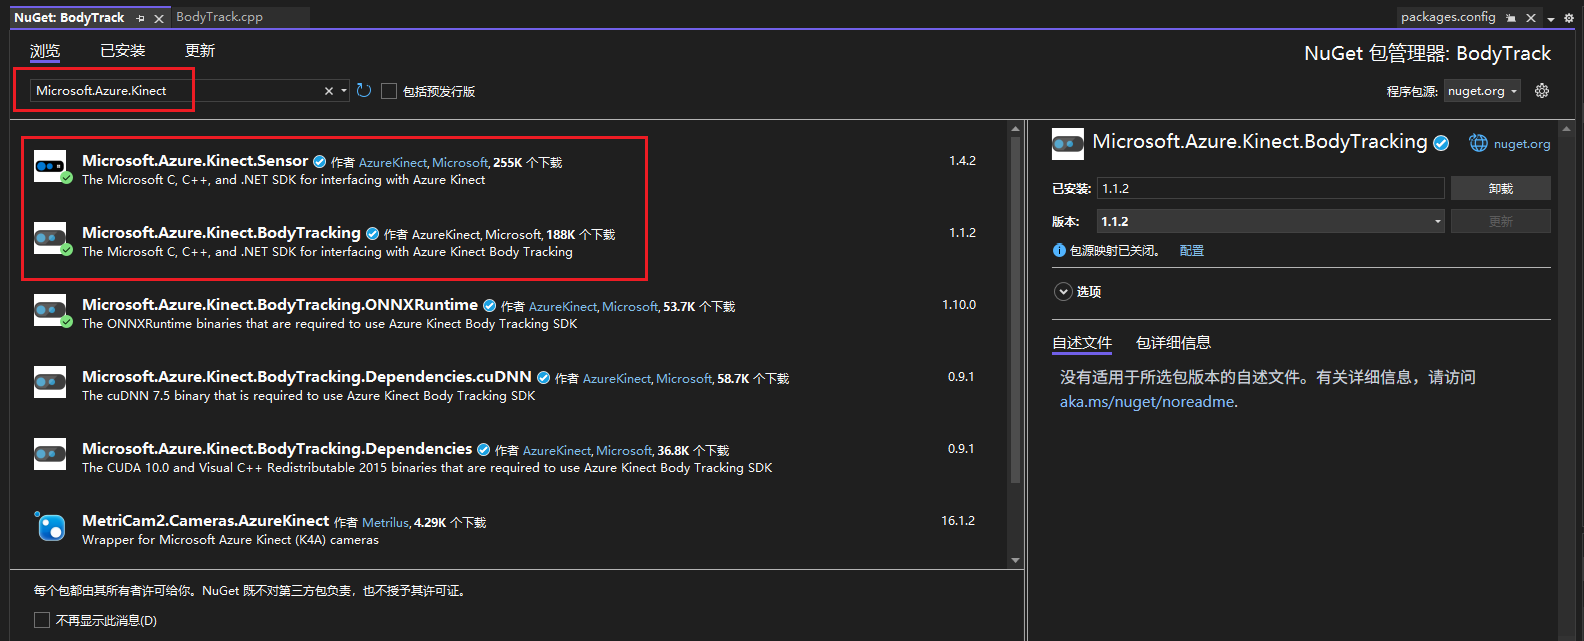This screenshot has height=641, width=1584.
Task: Open the BodyTrack.cpp document tab
Action: [219, 17]
